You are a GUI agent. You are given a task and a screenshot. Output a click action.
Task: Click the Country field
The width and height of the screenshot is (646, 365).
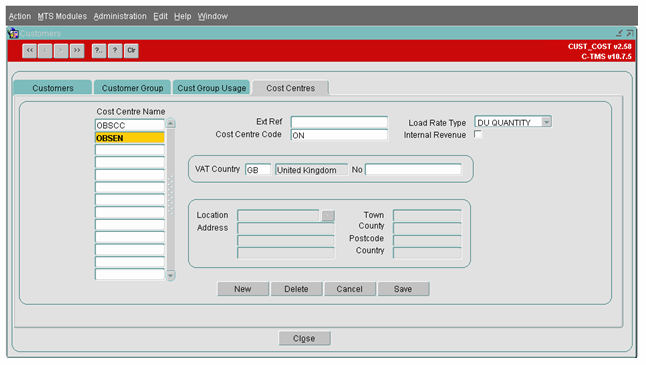(427, 253)
